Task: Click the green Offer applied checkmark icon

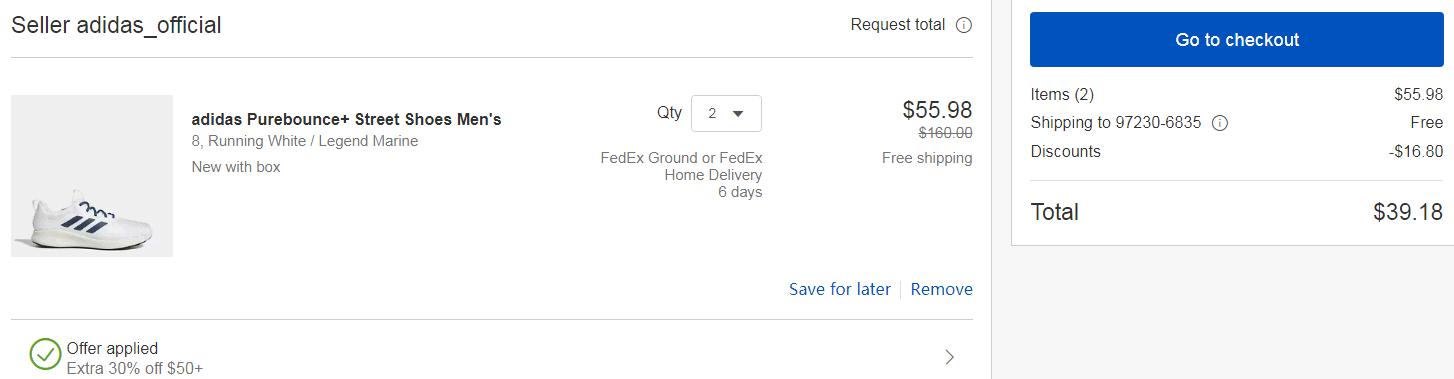Action: (45, 355)
